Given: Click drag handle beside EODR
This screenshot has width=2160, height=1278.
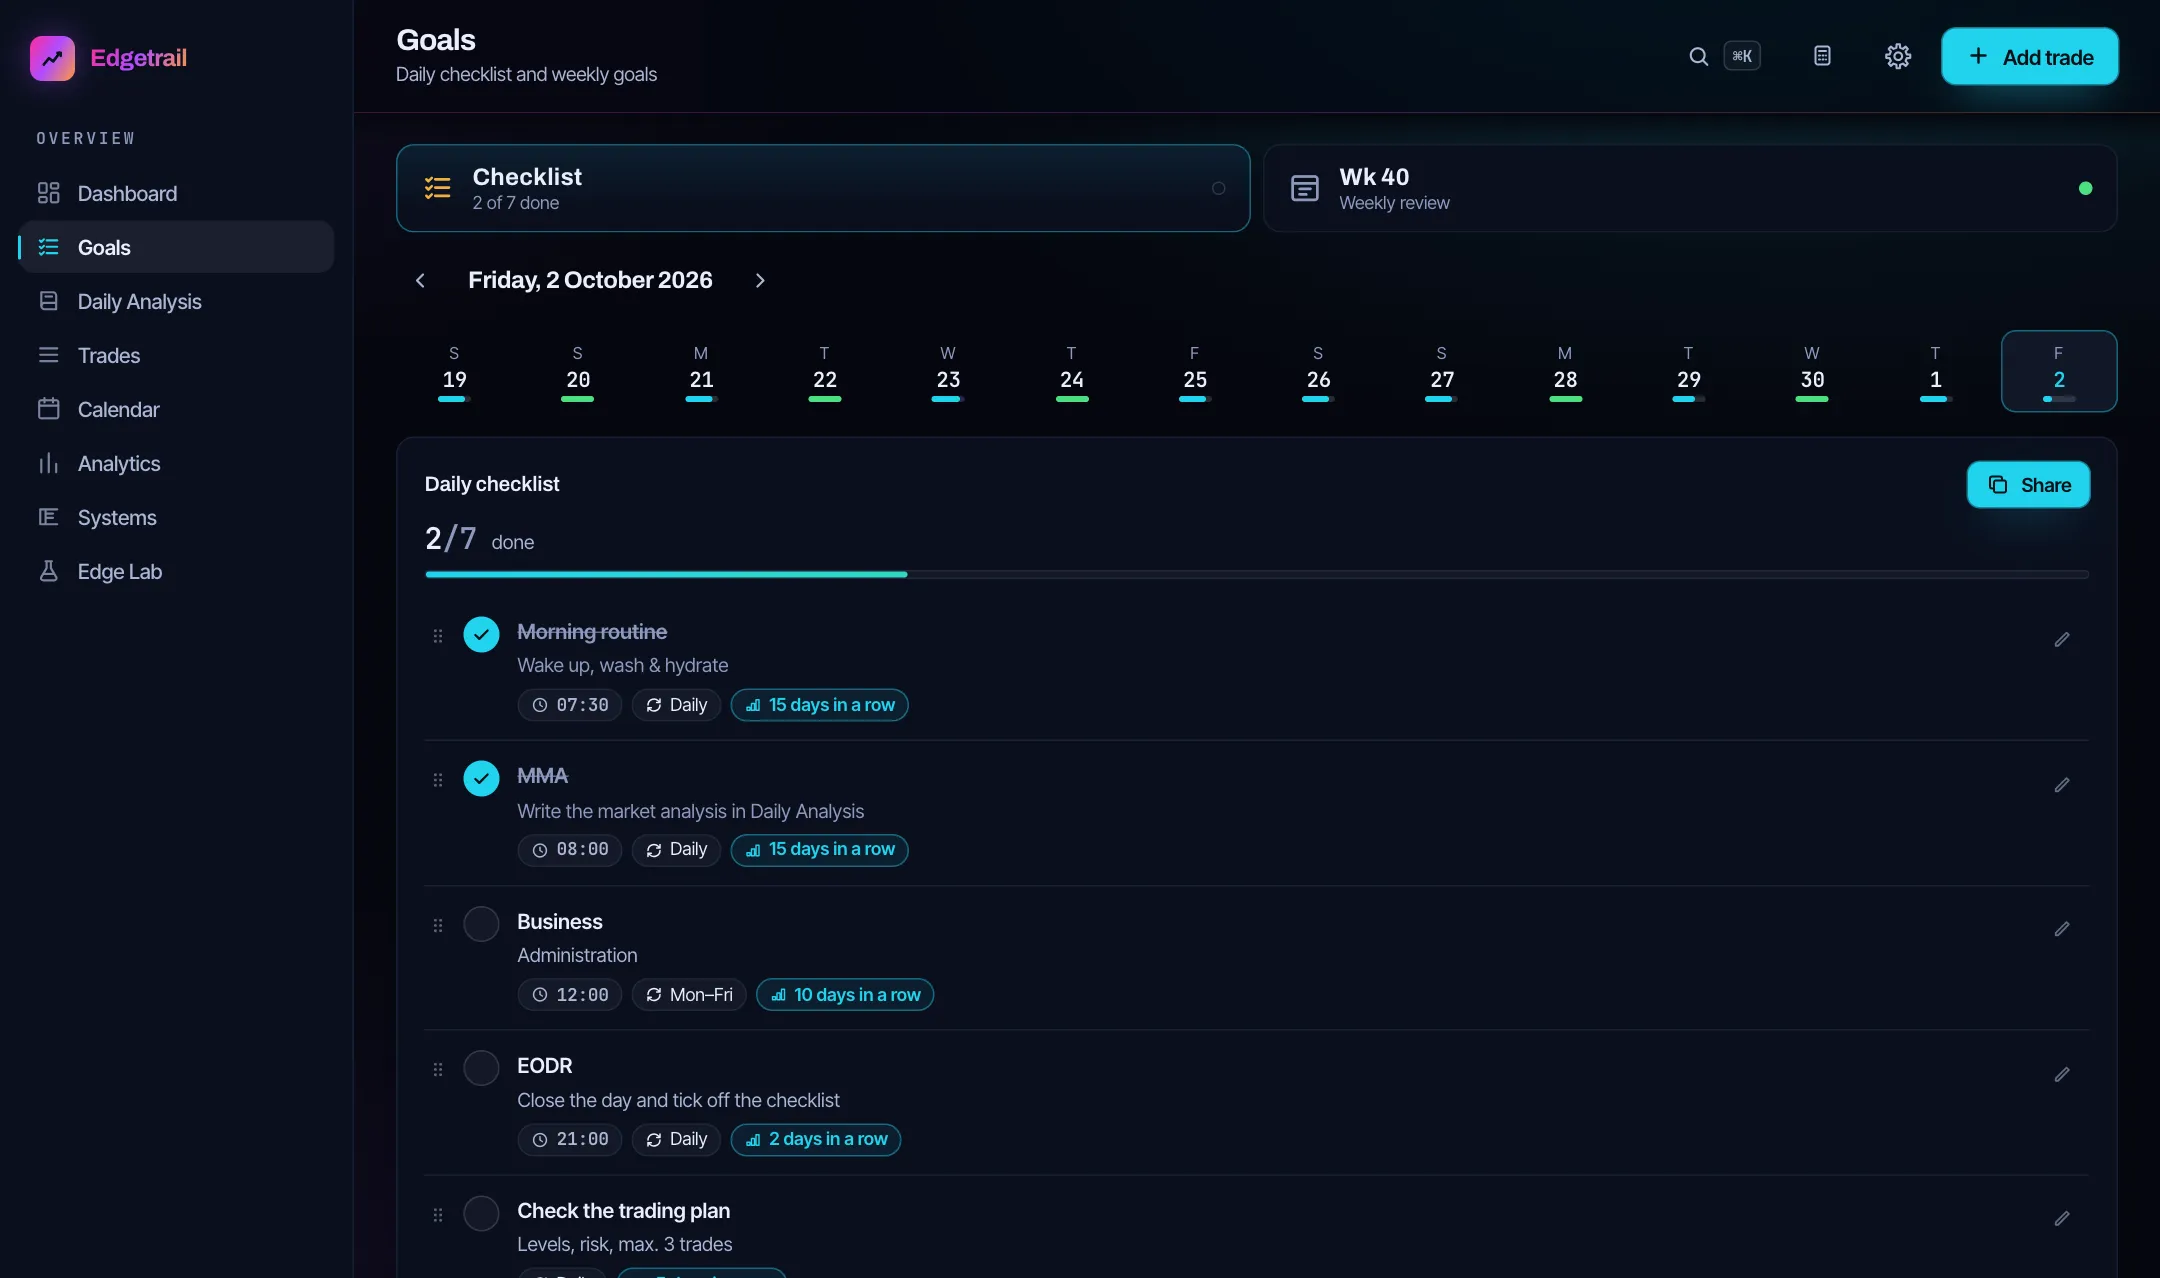Looking at the screenshot, I should pos(437,1070).
